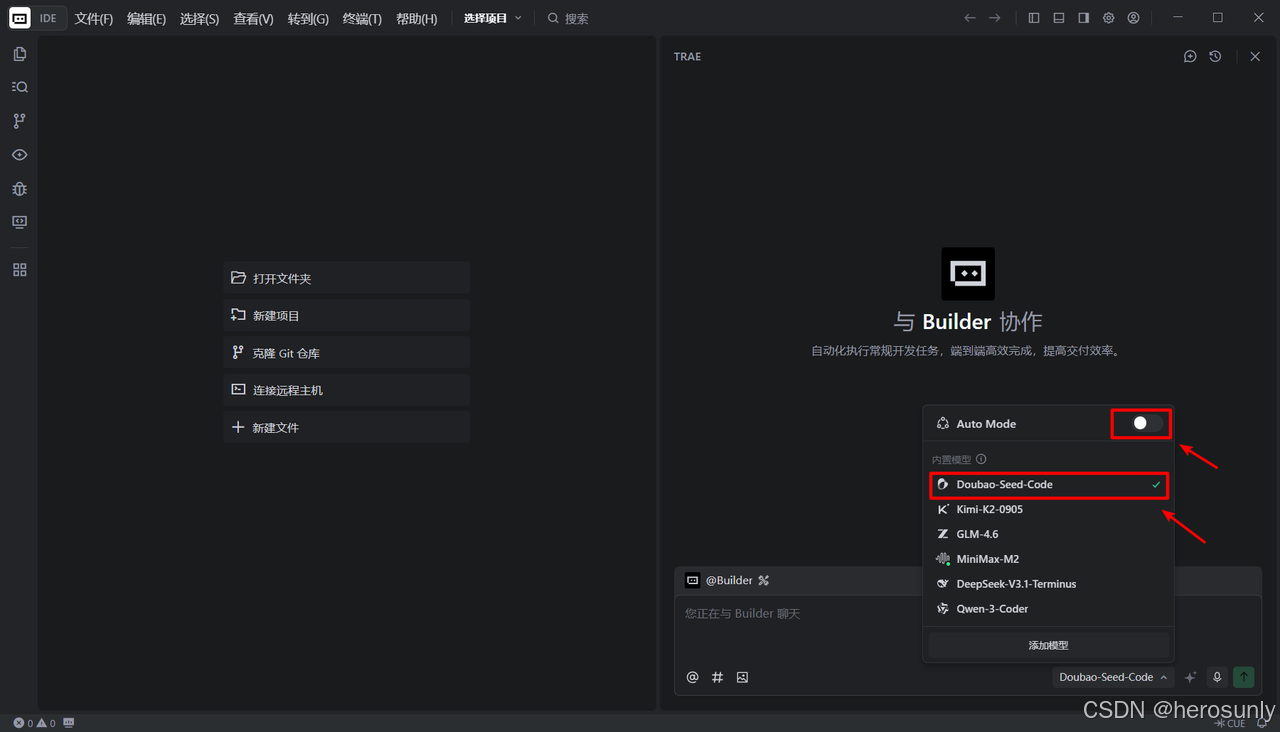Click the image attach icon in chat box
The image size is (1280, 732).
pos(742,677)
